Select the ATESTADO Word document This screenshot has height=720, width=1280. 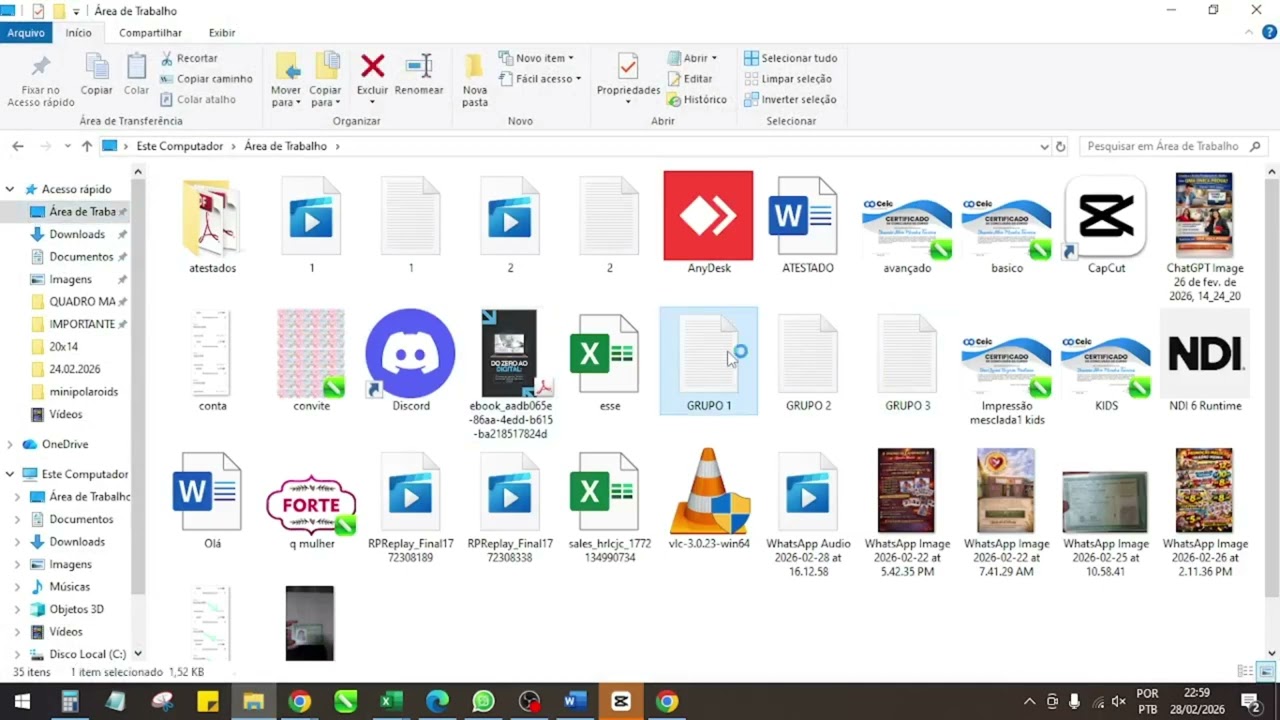[x=807, y=216]
